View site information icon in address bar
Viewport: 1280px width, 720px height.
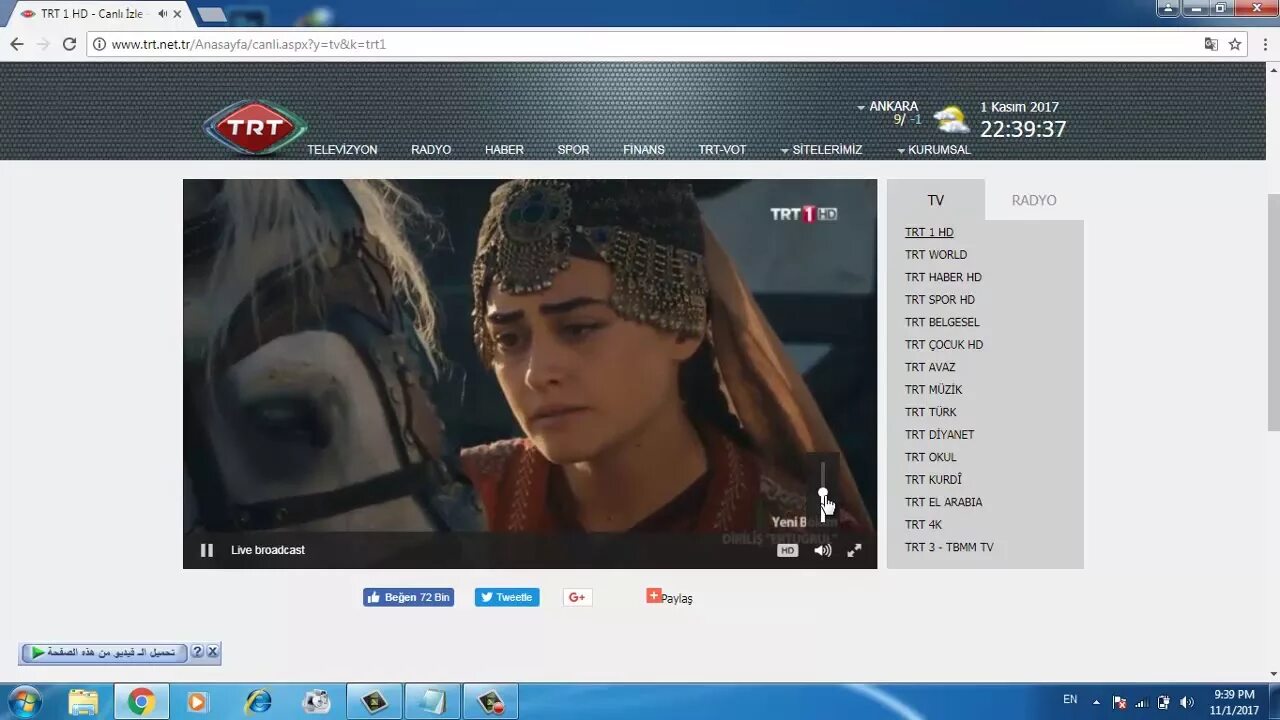98,44
